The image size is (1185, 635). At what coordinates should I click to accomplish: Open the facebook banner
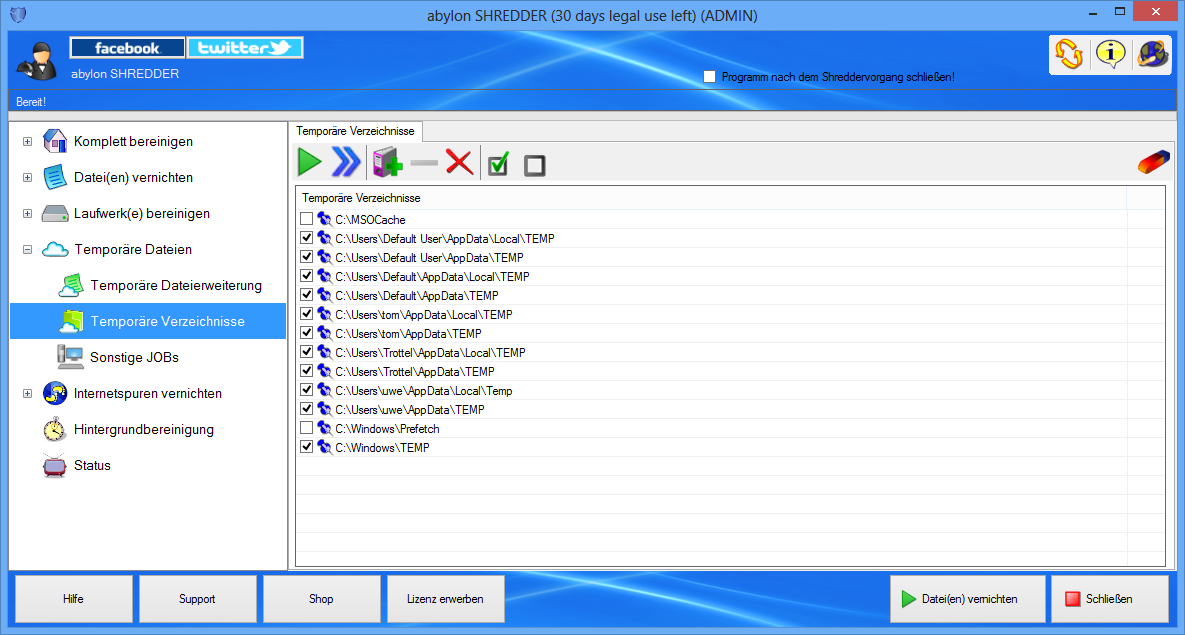click(127, 48)
